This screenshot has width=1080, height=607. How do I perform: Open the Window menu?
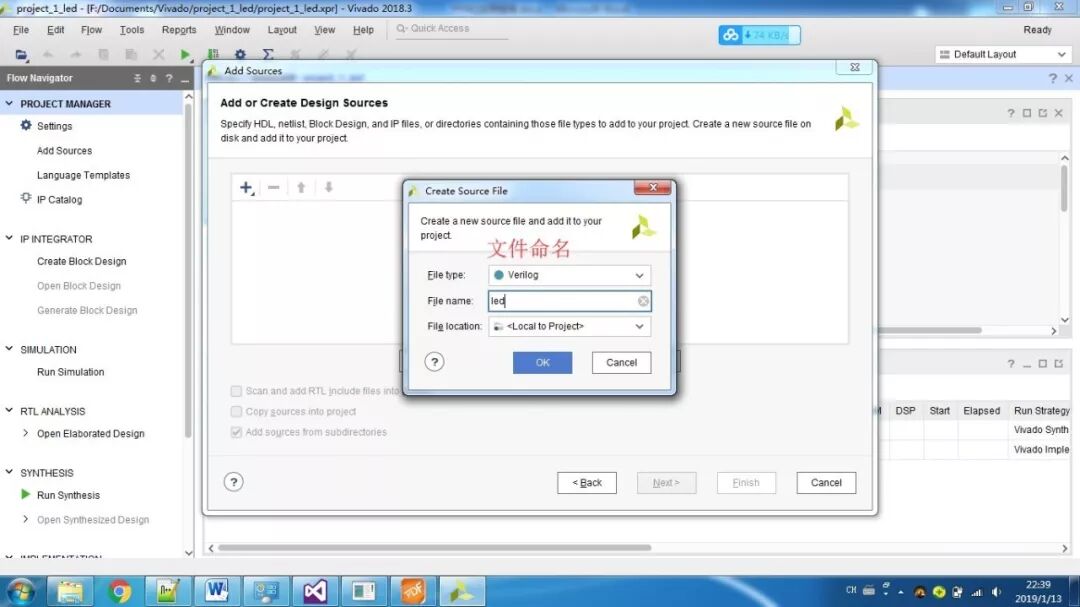(231, 30)
